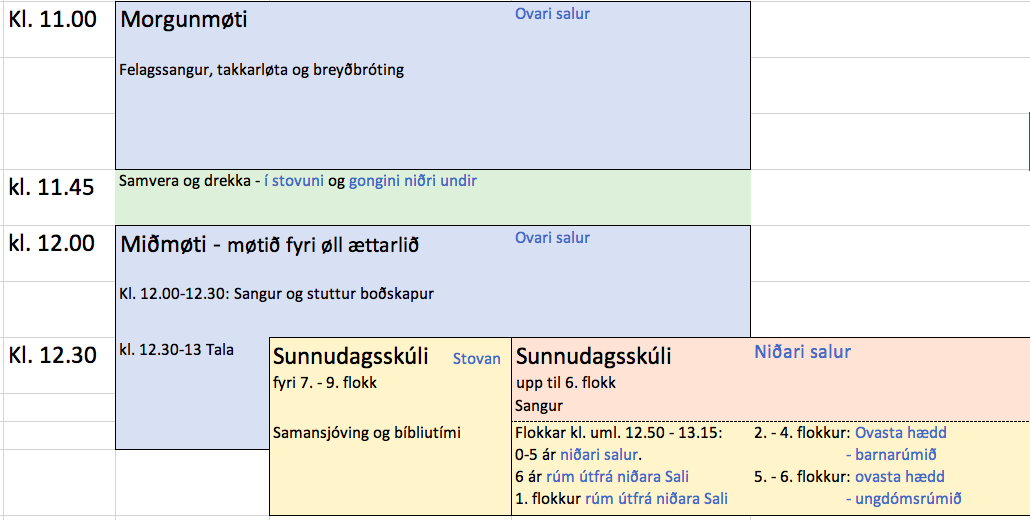
Task: Click '1. flokkur rúm útfrá niðara Sali' line
Action: 621,498
